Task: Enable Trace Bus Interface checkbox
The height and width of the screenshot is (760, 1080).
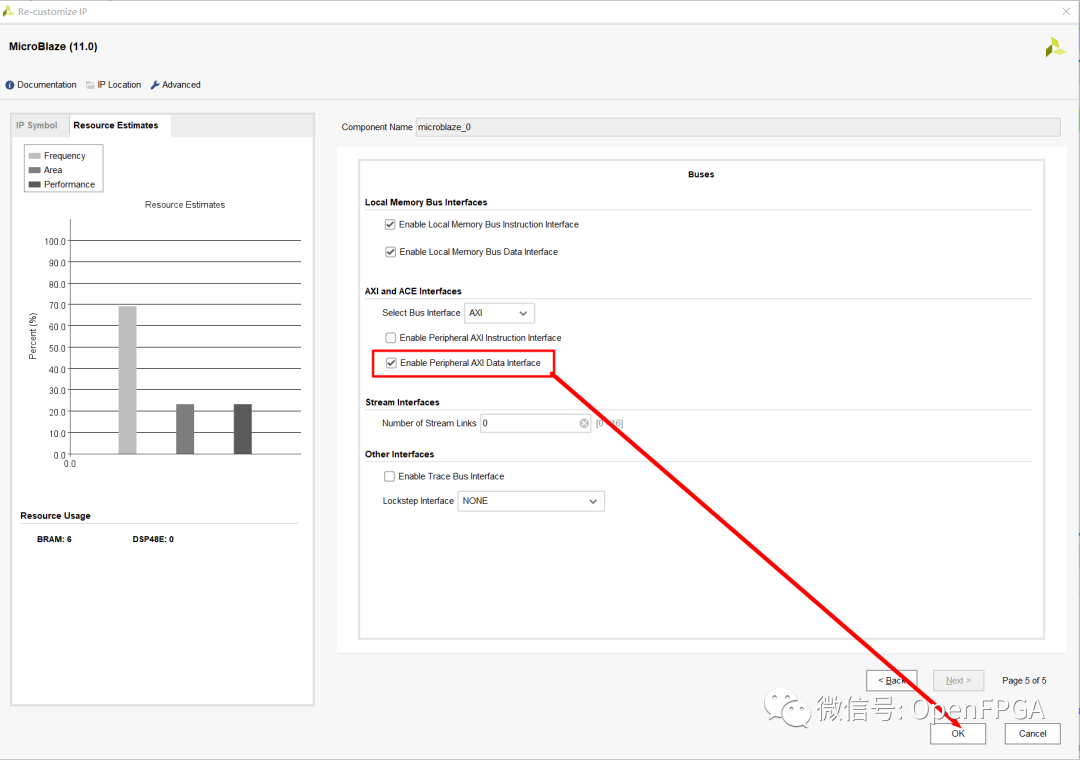Action: (390, 476)
